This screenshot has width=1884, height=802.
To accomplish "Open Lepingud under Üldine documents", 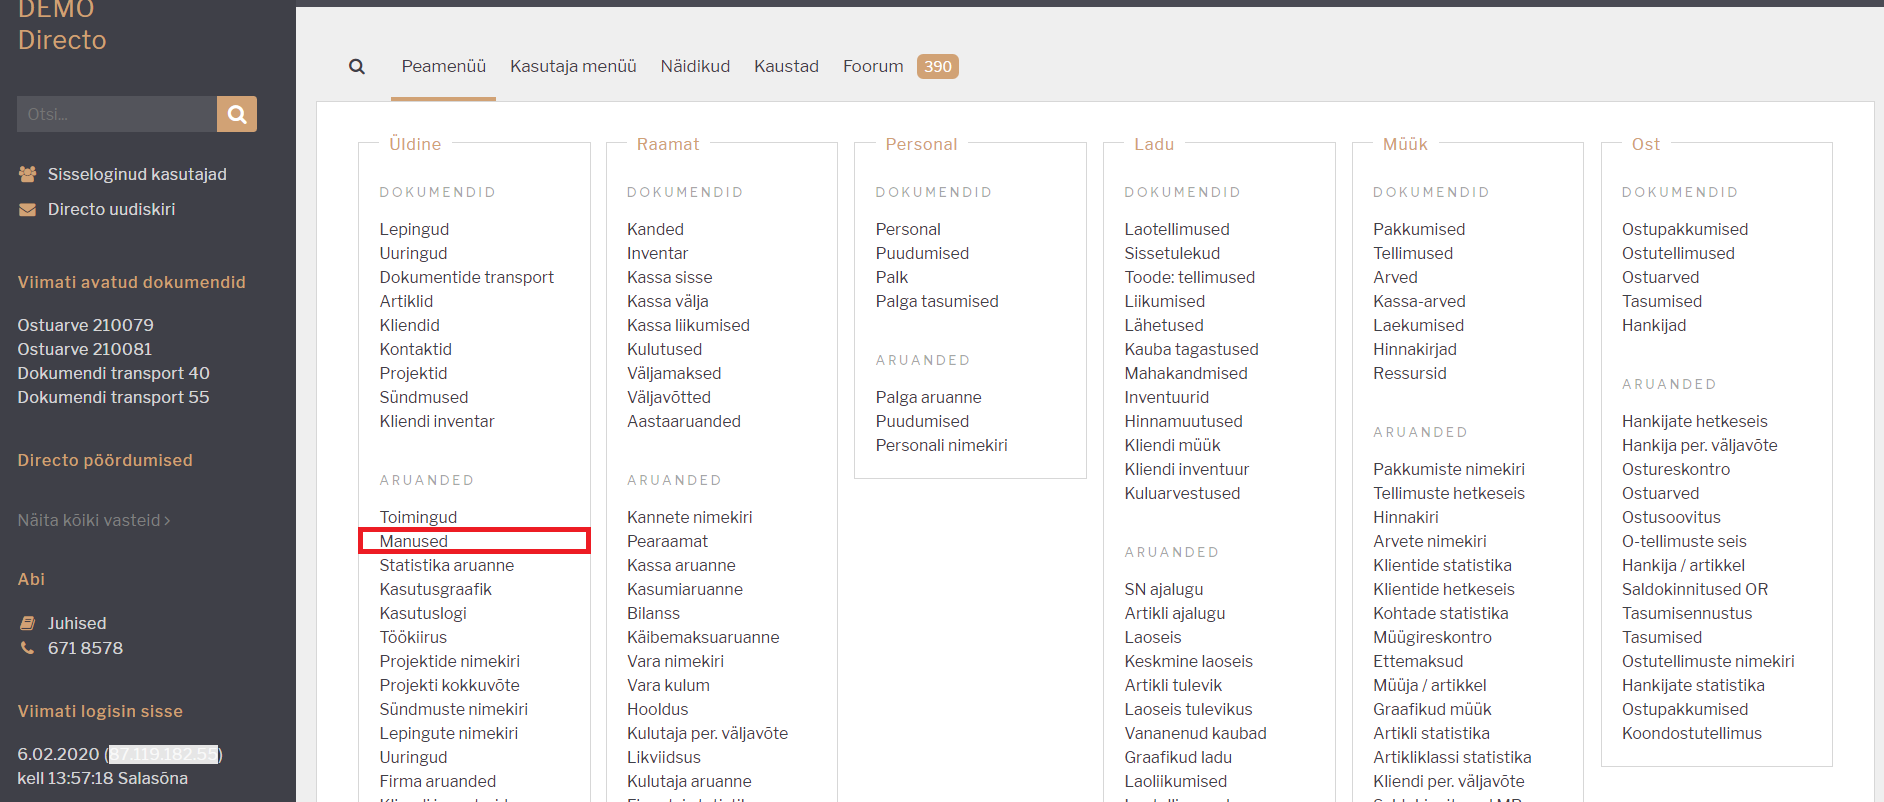I will coord(414,229).
